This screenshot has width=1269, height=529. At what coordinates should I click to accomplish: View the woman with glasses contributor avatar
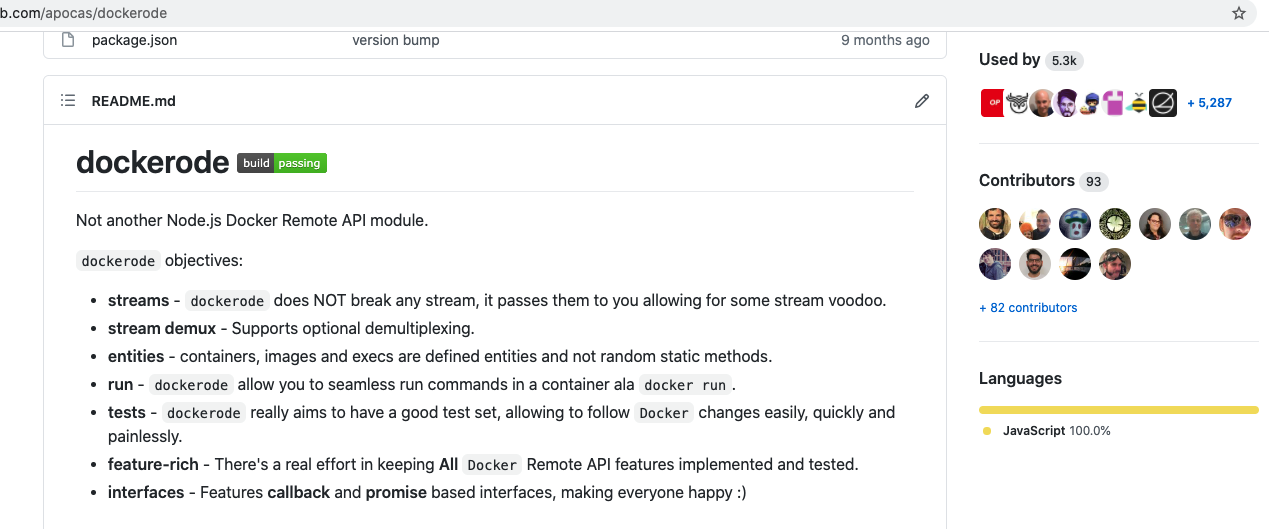[1155, 224]
